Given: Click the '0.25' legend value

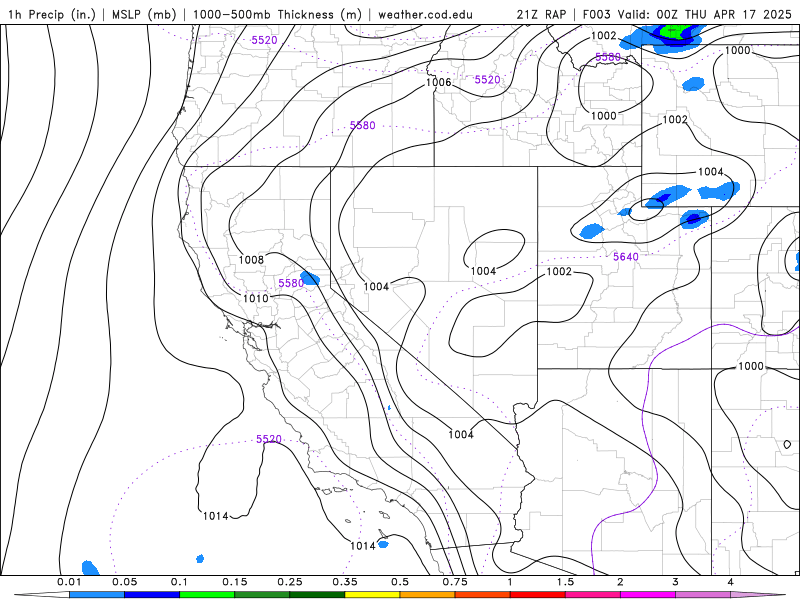Looking at the screenshot, I should point(290,582).
